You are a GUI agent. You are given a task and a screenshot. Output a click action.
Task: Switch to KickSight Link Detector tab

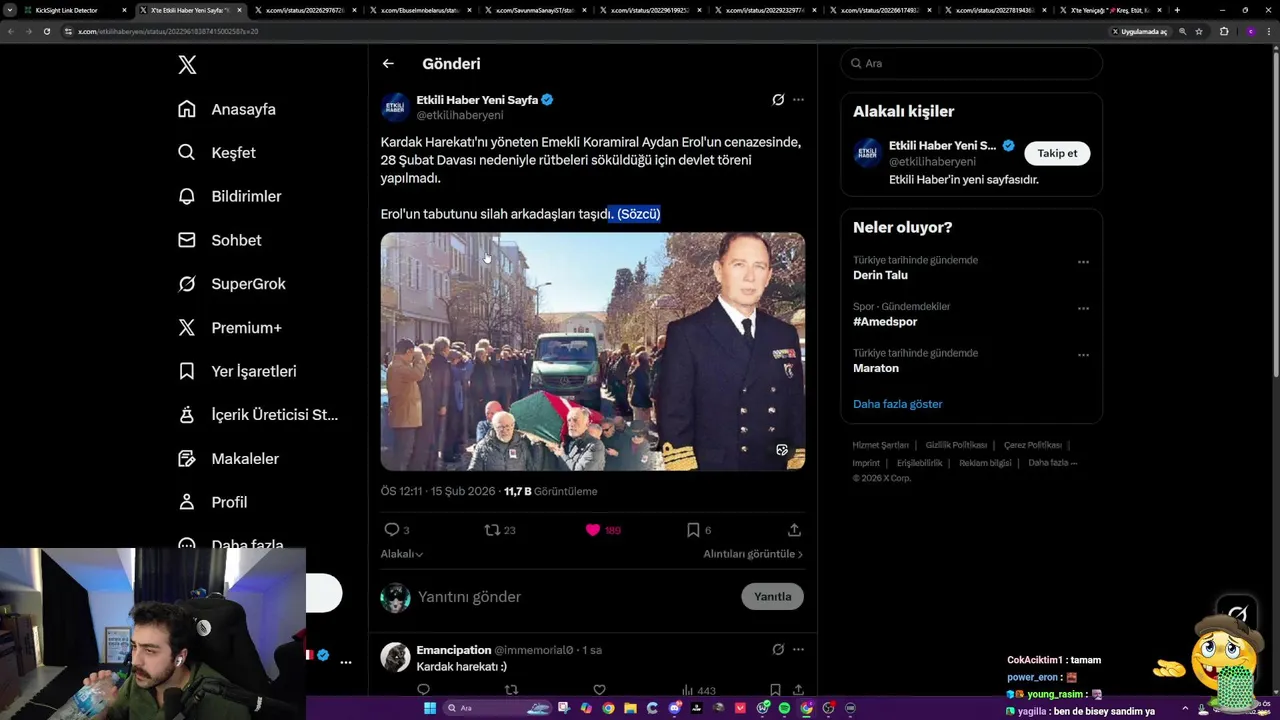75,10
